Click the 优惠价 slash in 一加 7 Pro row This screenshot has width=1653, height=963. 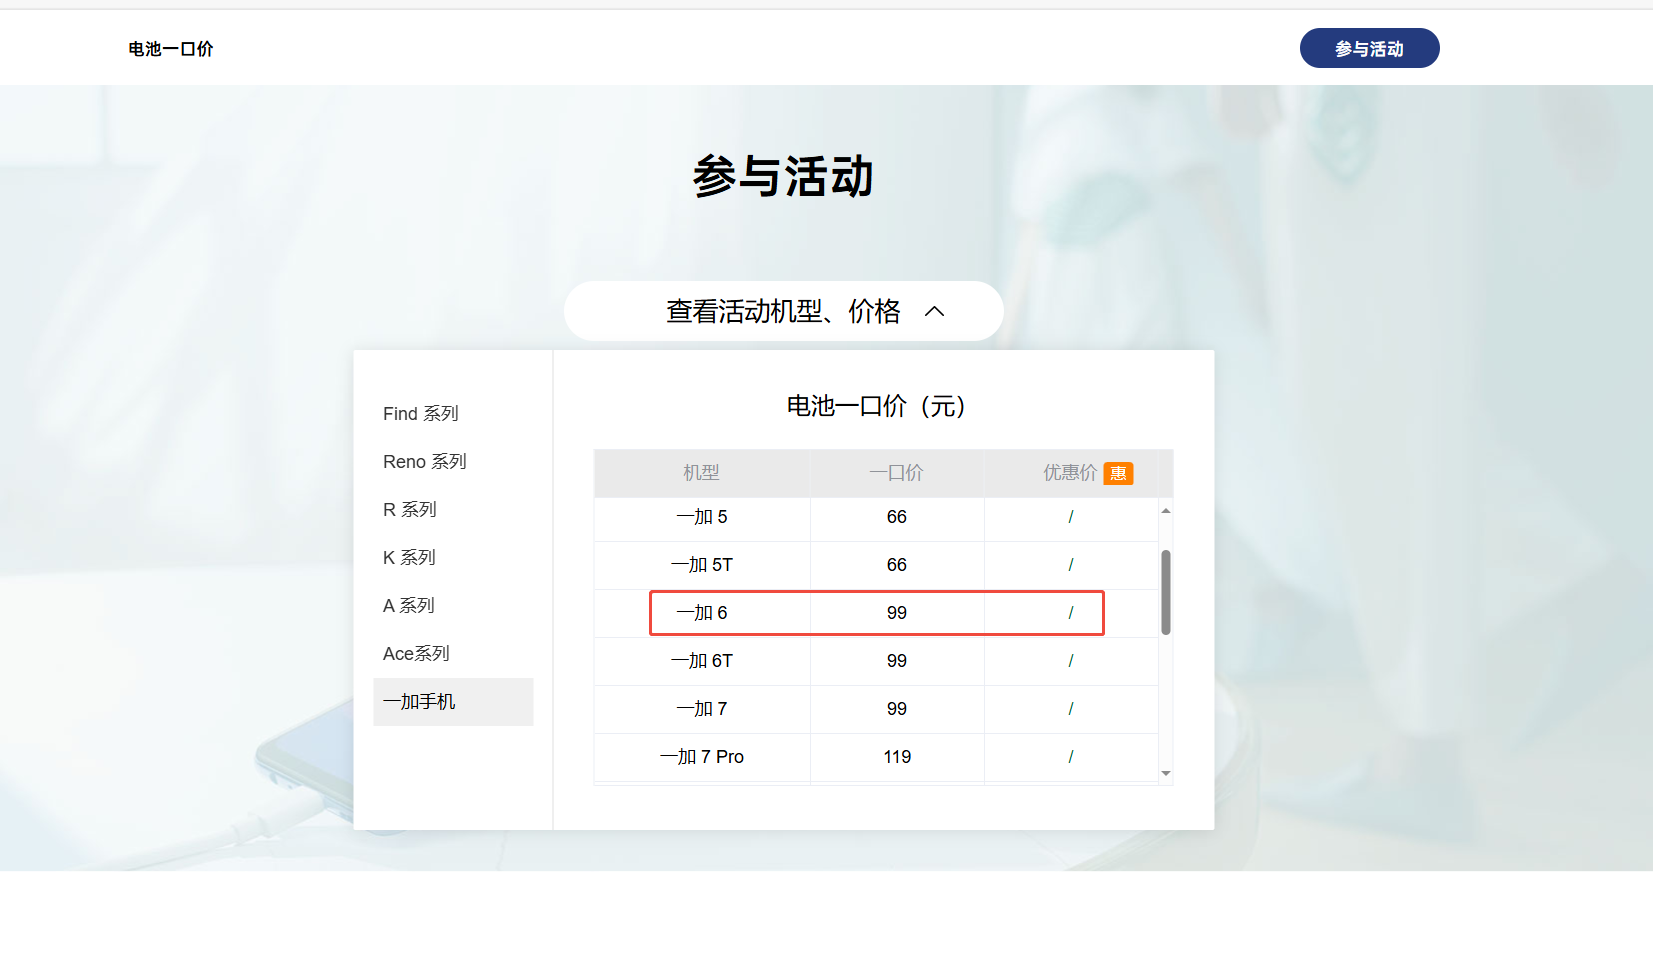(1071, 757)
